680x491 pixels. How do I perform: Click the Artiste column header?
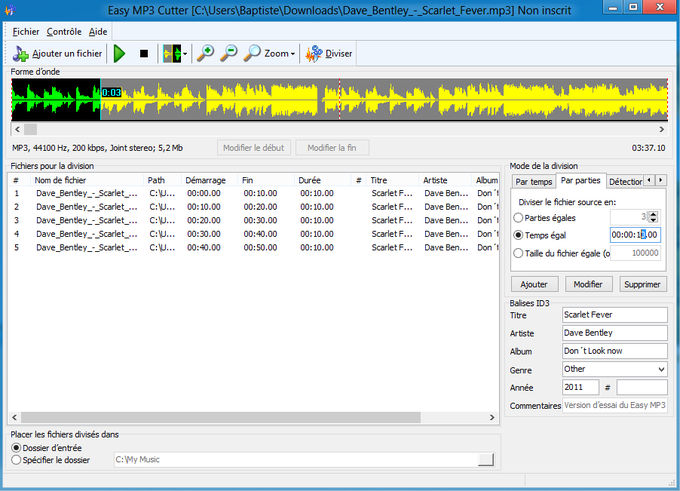[x=445, y=180]
